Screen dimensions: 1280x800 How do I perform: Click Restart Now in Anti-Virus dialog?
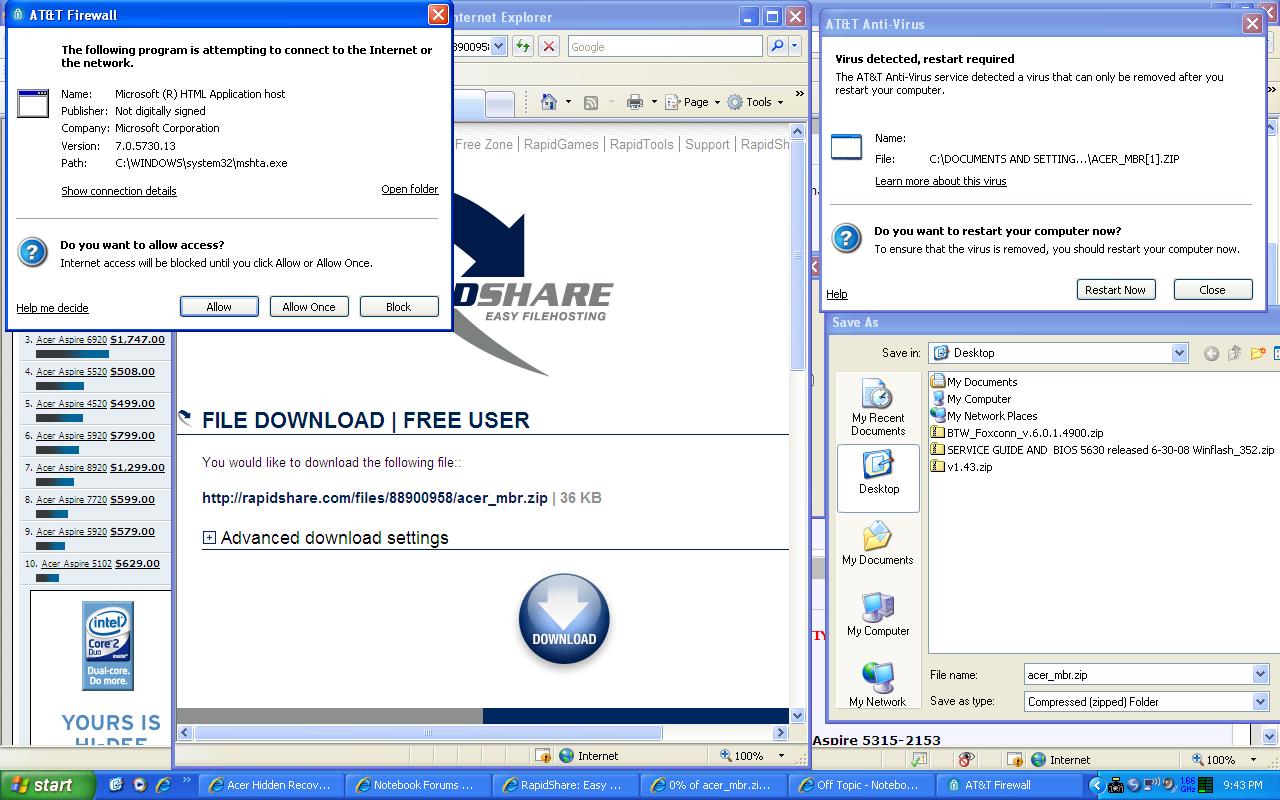click(1115, 290)
